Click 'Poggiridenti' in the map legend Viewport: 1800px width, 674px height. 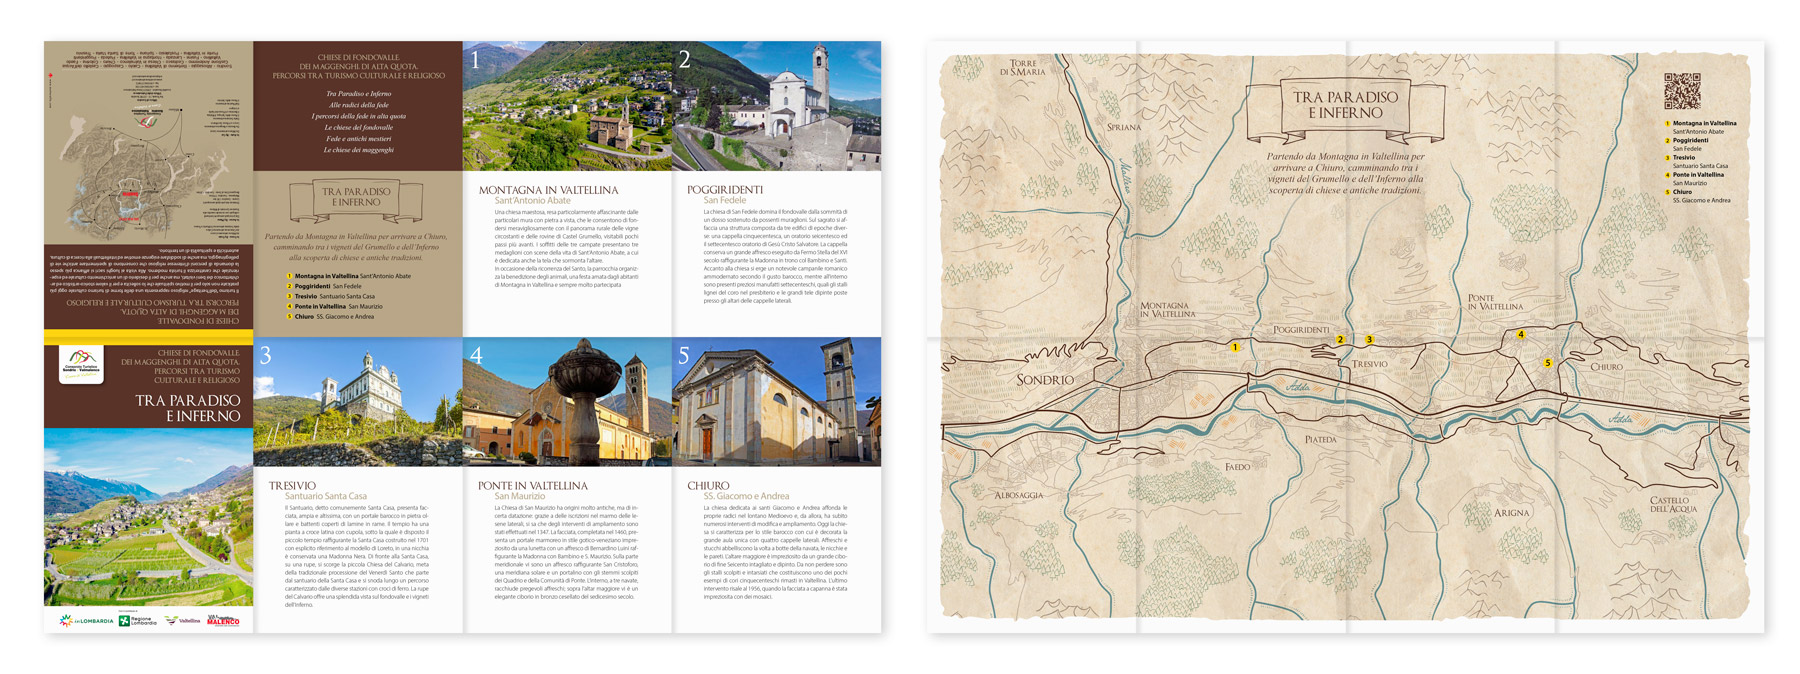[1690, 140]
